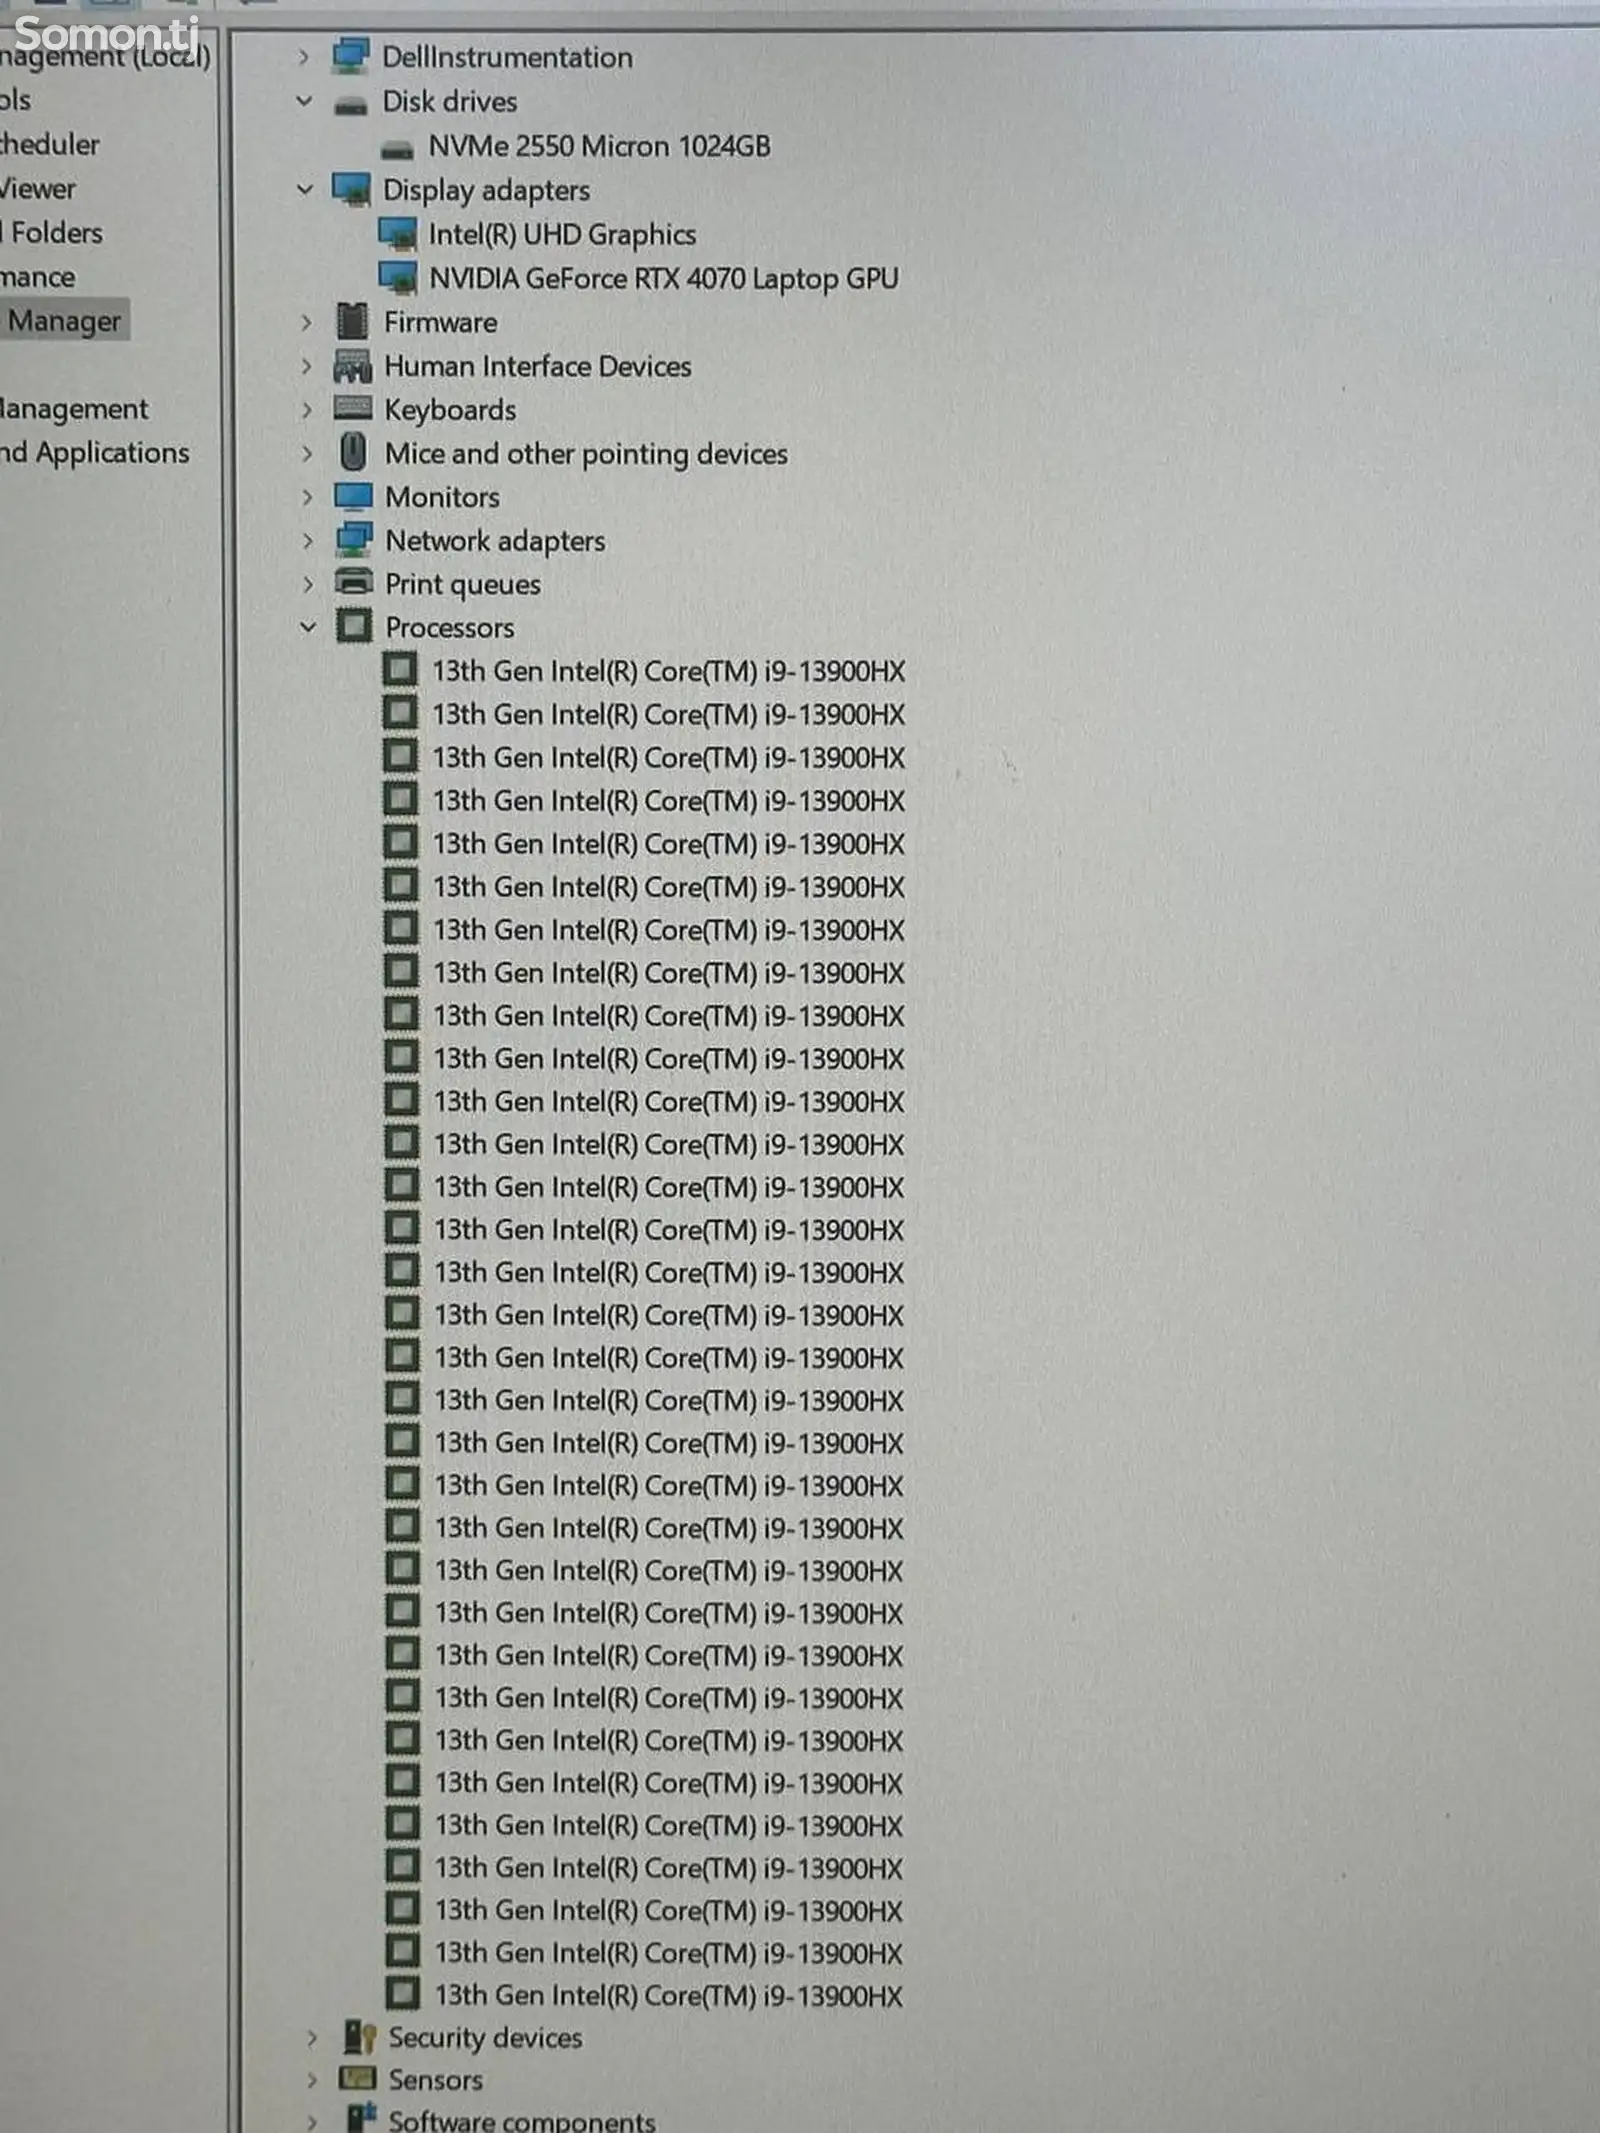Click the Disk drives category icon

pos(350,104)
